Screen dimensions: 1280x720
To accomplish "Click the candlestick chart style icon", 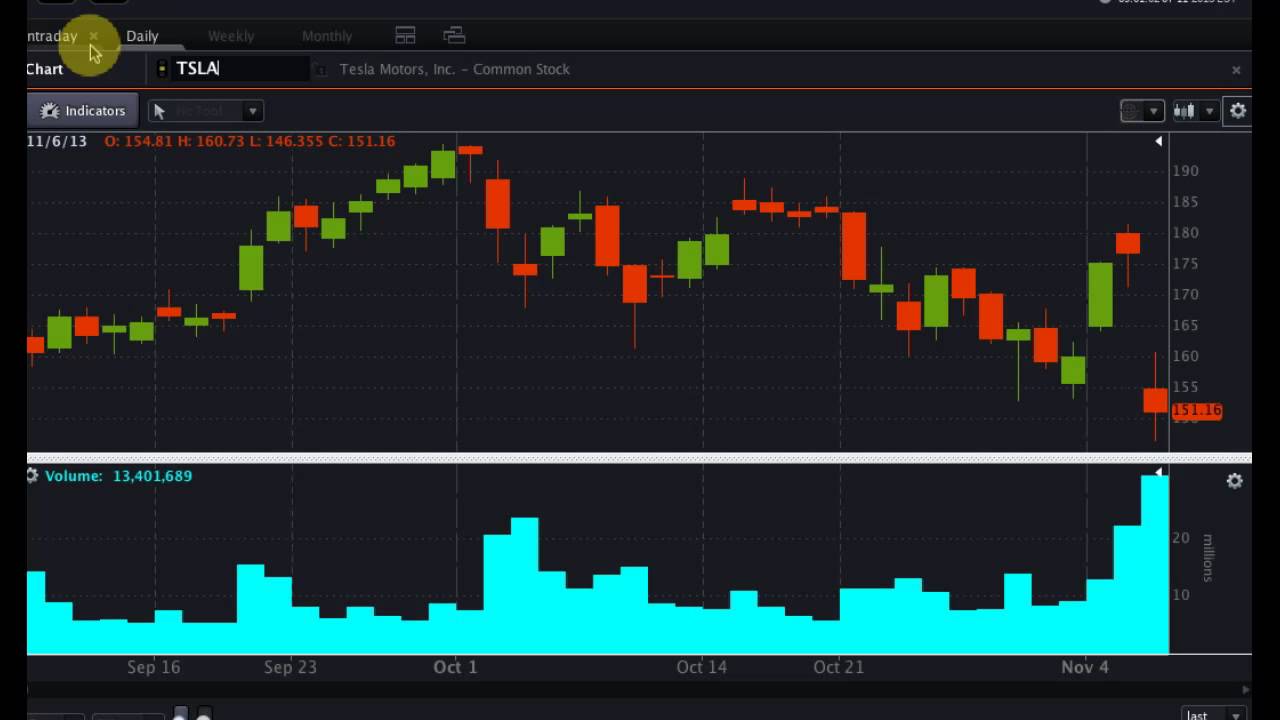I will pyautogui.click(x=1184, y=111).
